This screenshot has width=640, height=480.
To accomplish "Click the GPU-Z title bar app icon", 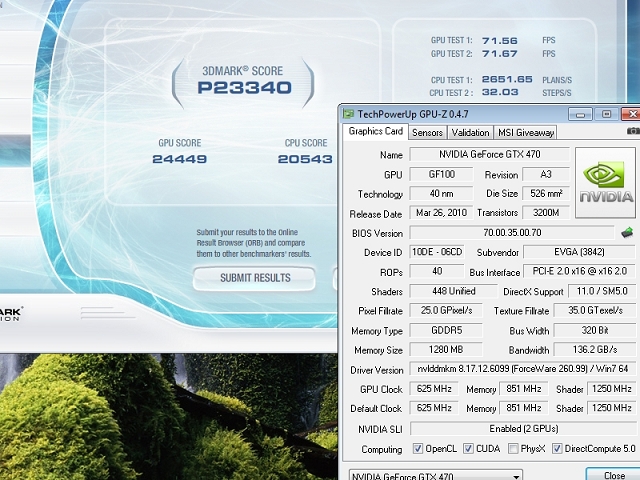I will click(348, 113).
